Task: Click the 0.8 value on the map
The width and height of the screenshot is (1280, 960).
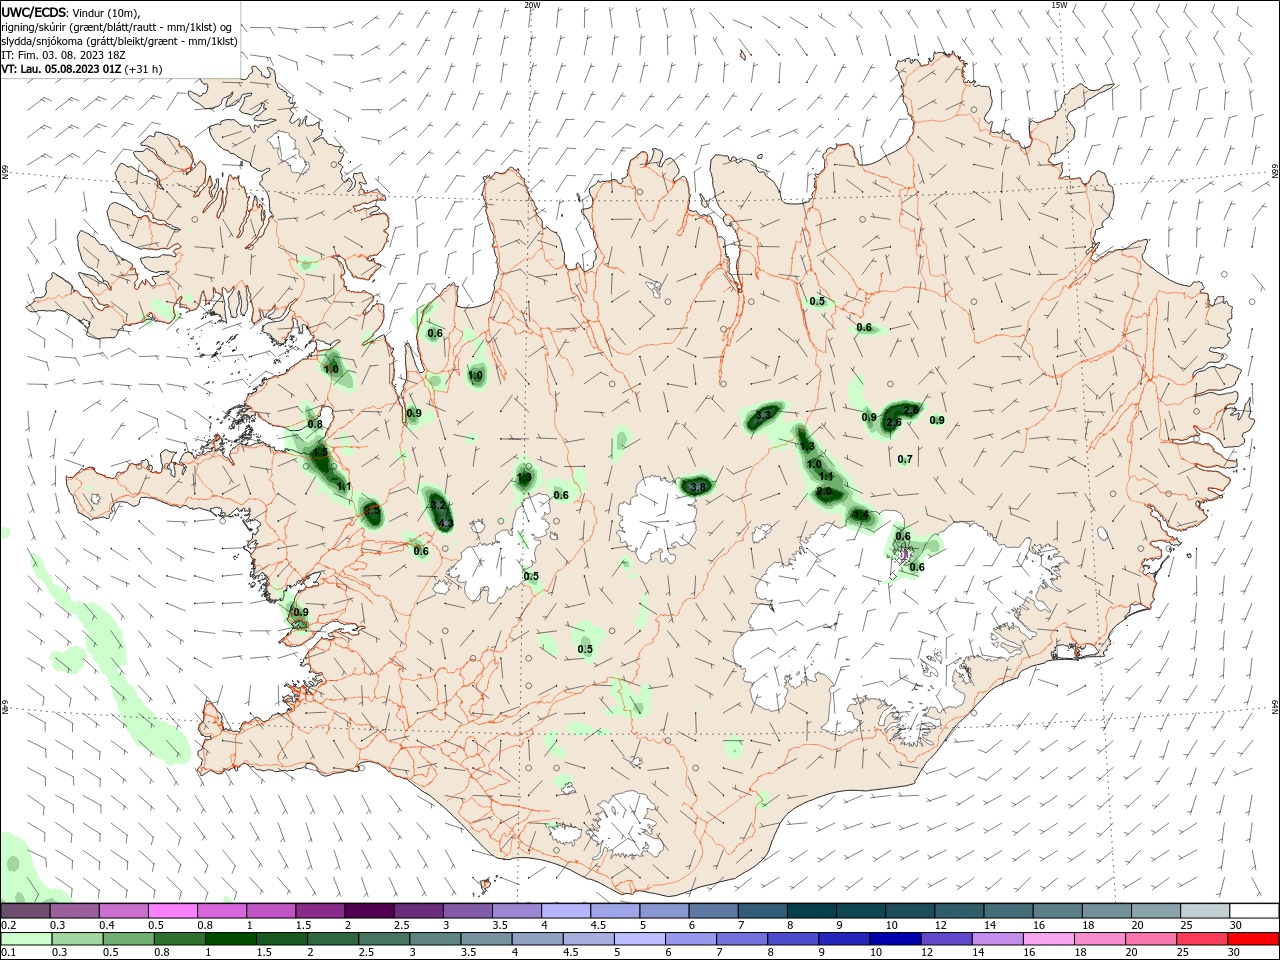Action: tap(315, 424)
